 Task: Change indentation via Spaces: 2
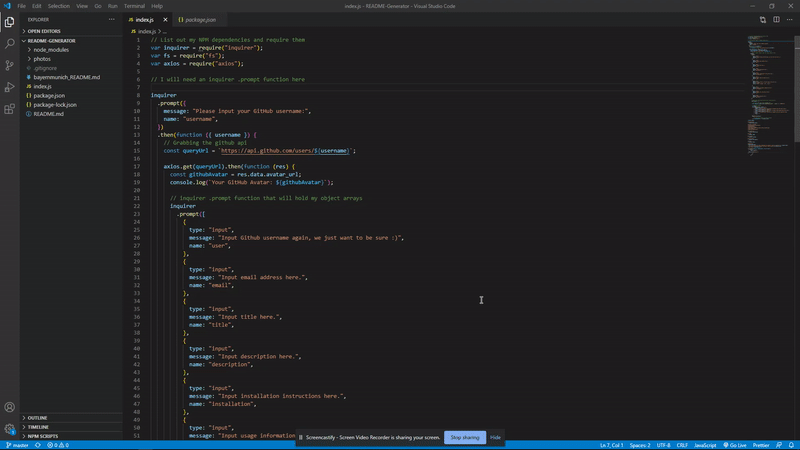coord(640,445)
